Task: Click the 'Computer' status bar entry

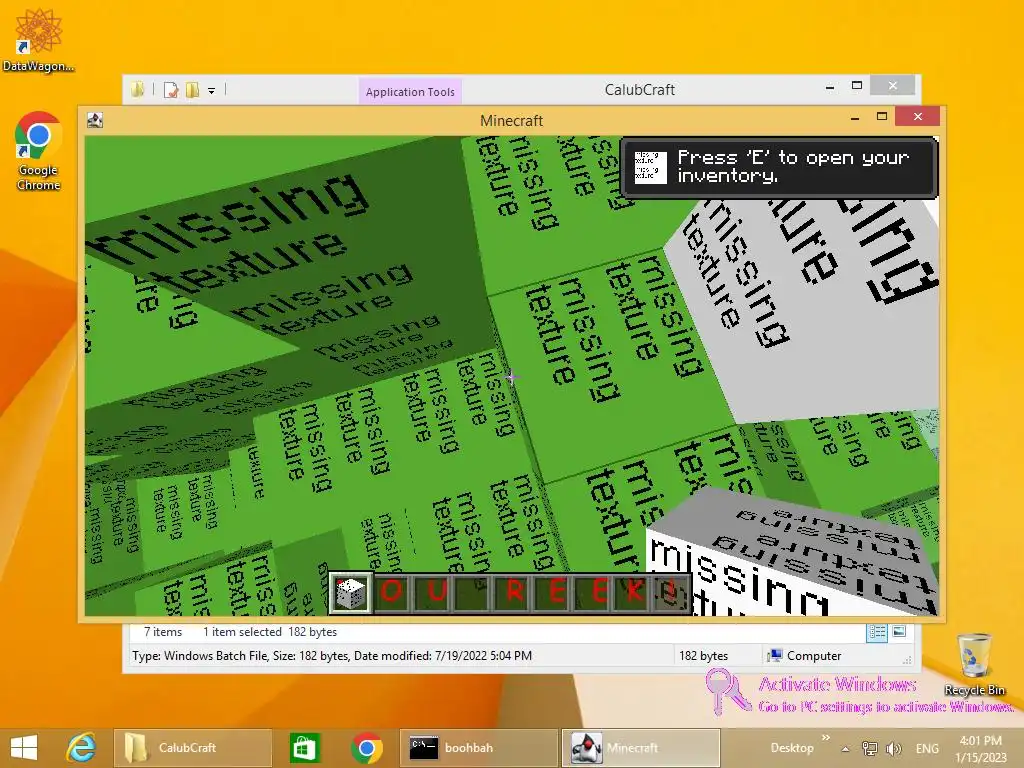Action: tap(804, 656)
